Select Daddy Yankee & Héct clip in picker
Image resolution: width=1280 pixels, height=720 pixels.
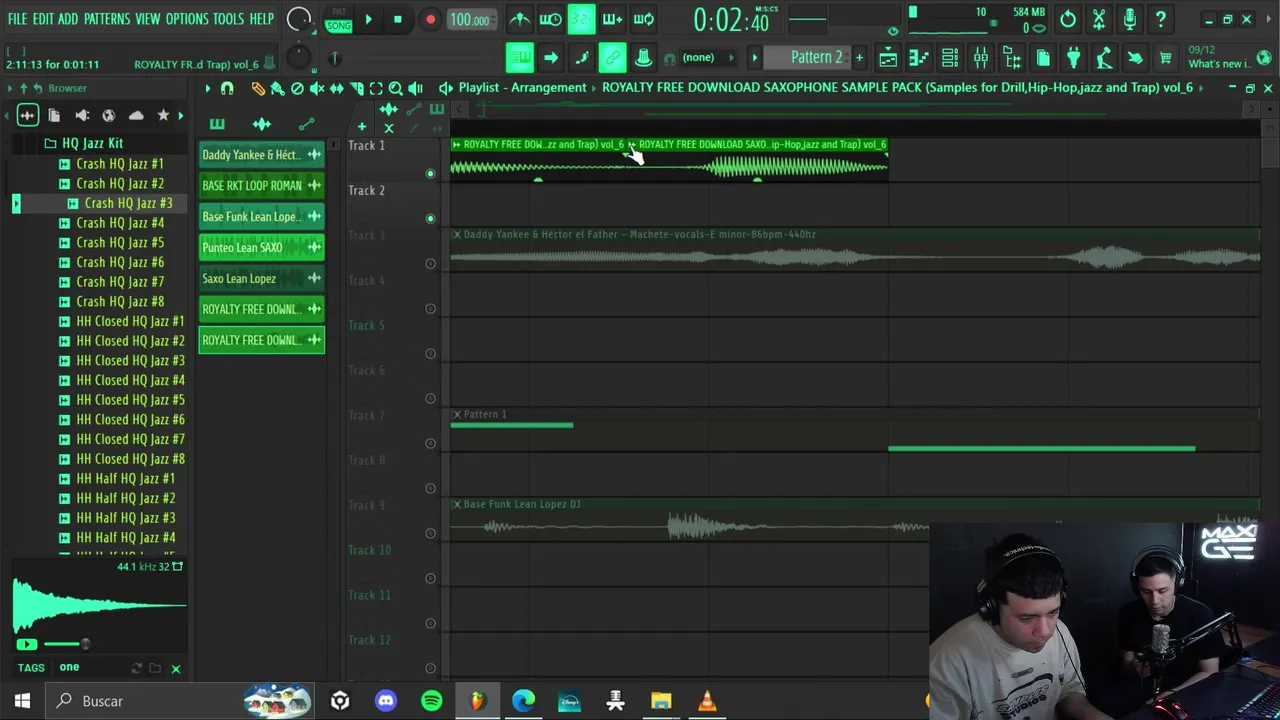point(261,155)
